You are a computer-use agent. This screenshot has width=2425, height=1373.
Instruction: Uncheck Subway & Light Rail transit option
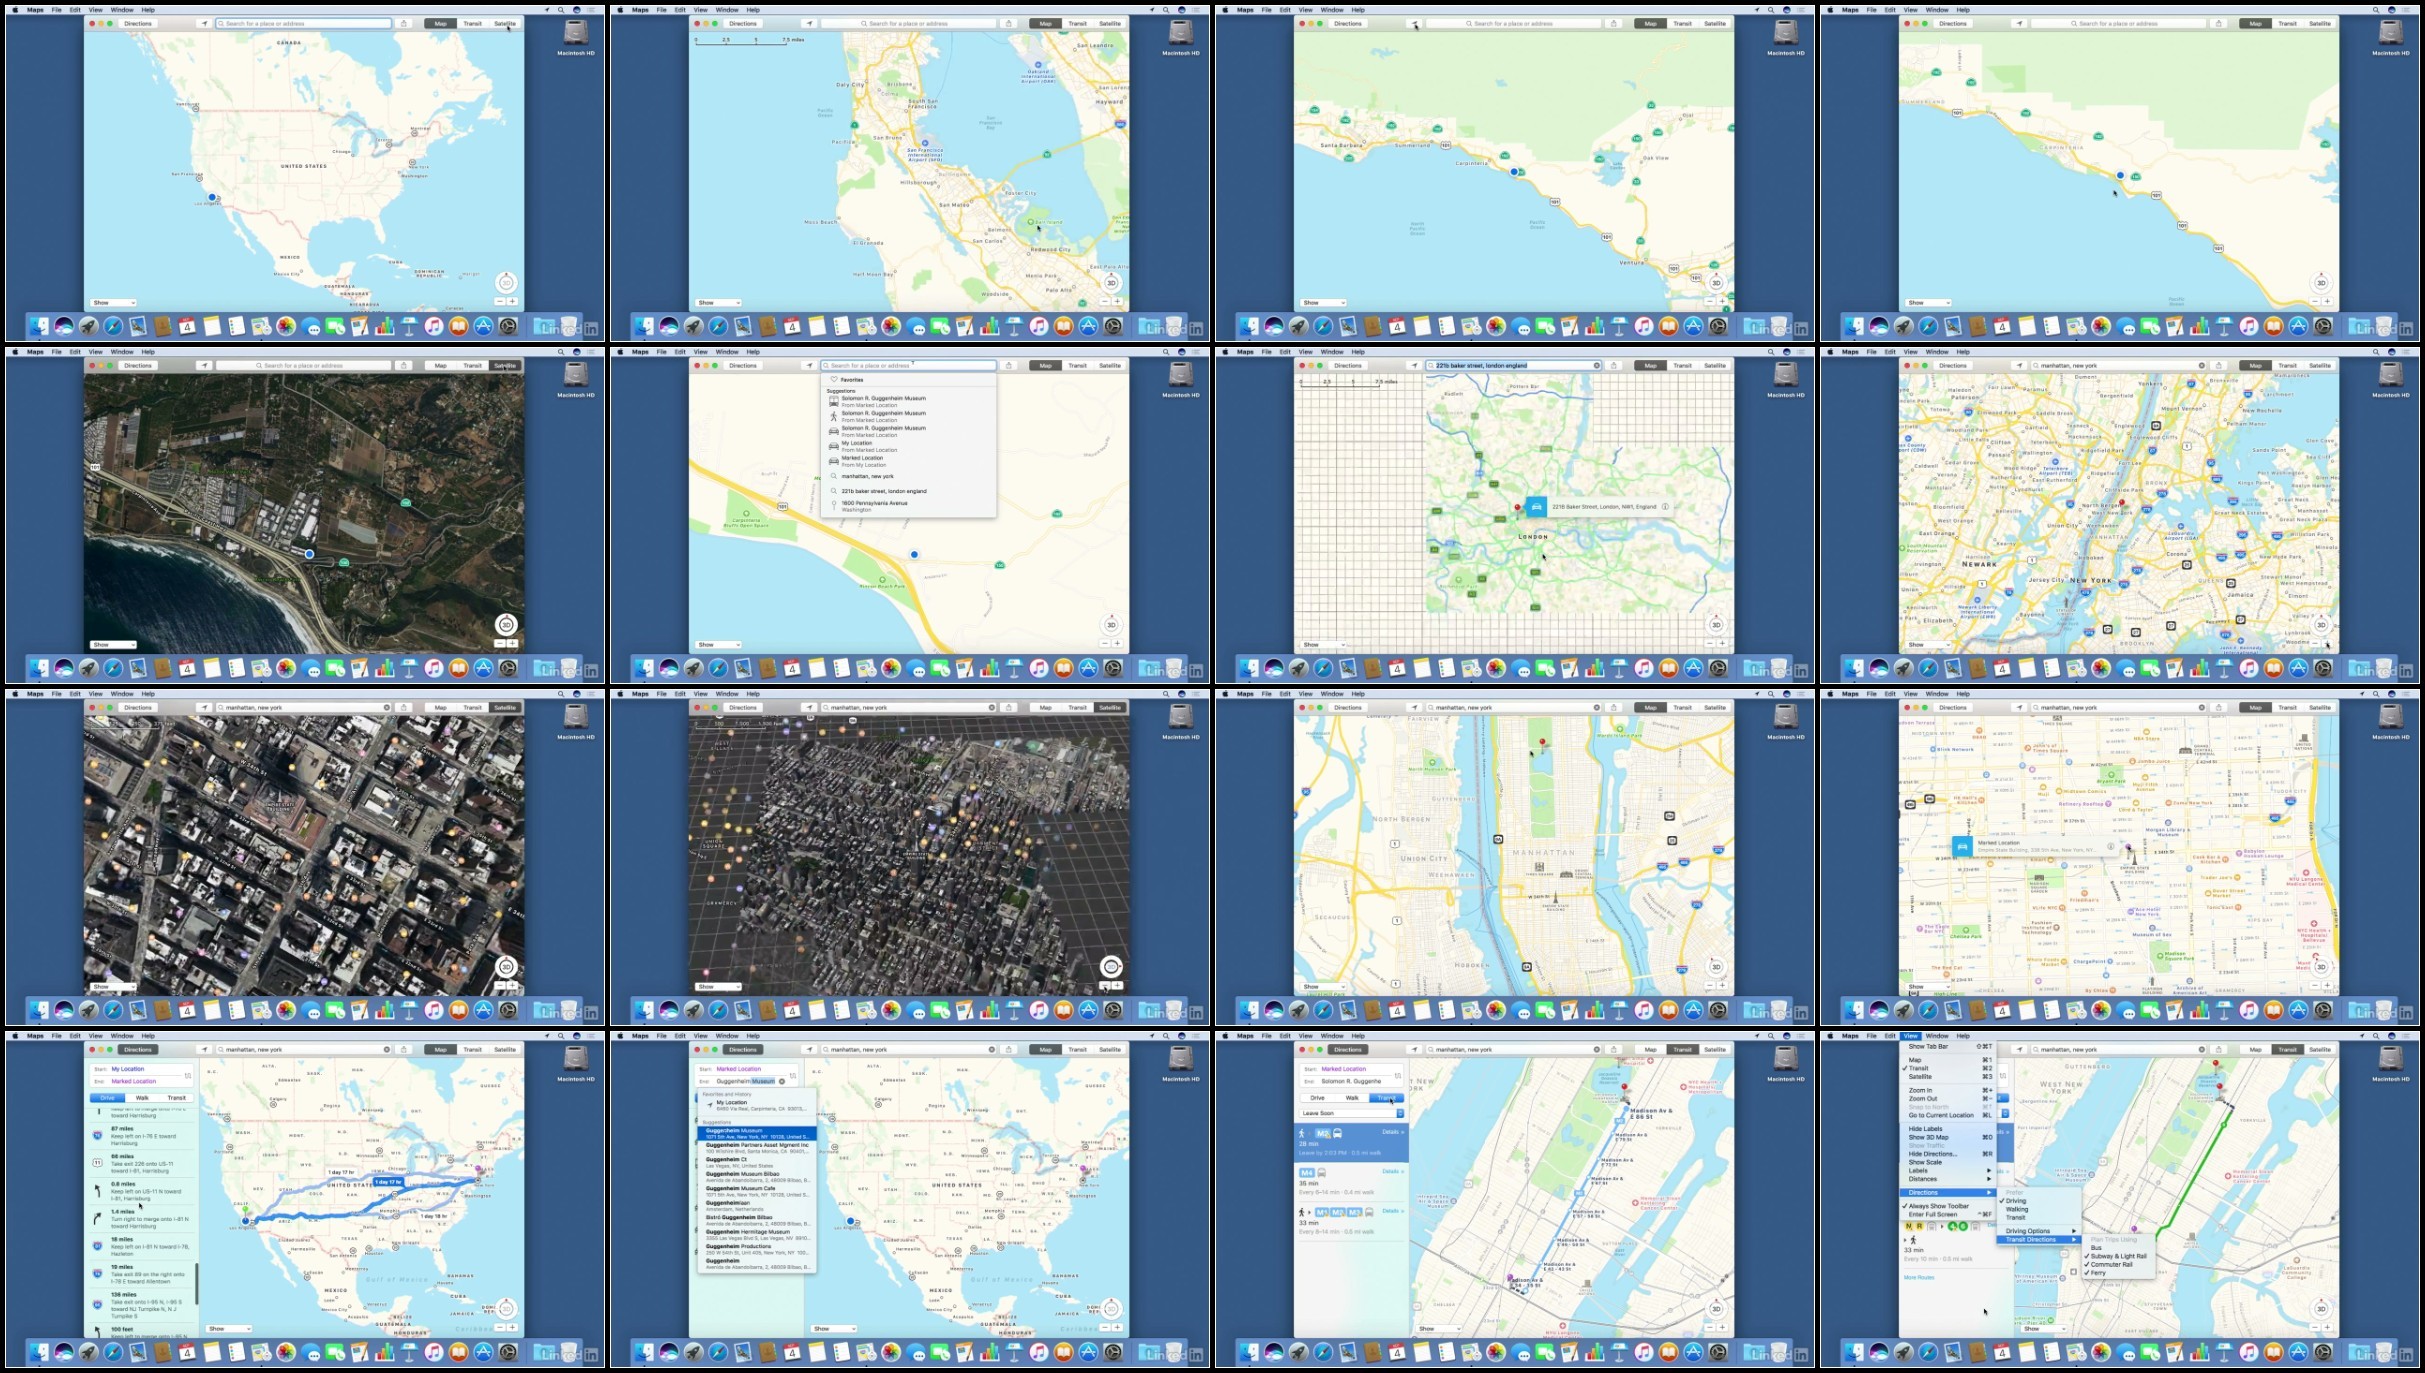[2118, 1256]
